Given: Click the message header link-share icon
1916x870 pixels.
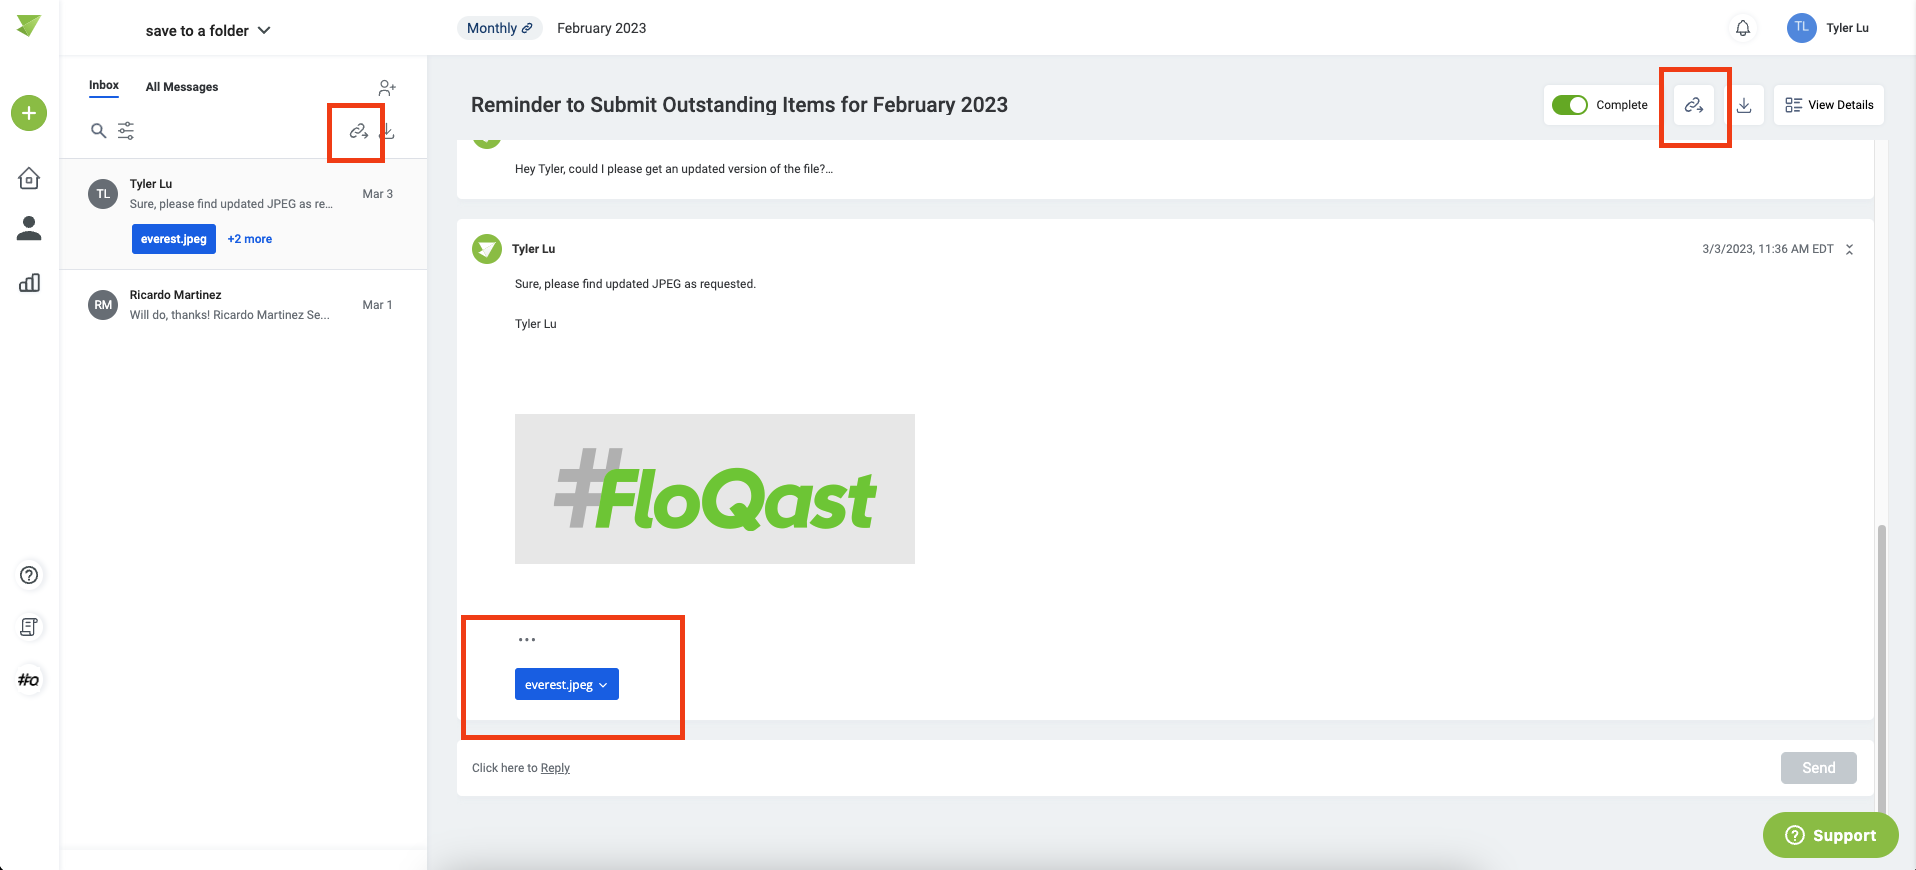Looking at the screenshot, I should 1694,105.
